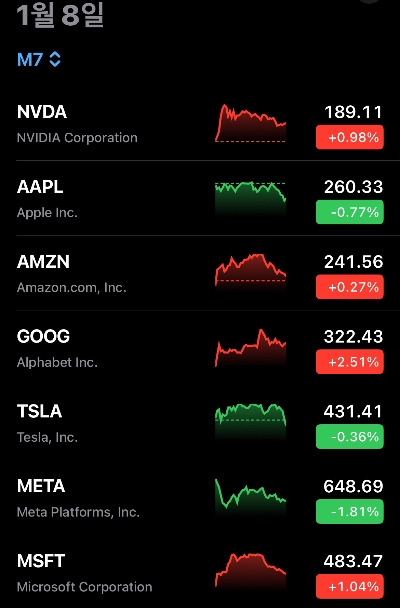
Task: Open AMZN sparkline chart
Action: (250, 271)
